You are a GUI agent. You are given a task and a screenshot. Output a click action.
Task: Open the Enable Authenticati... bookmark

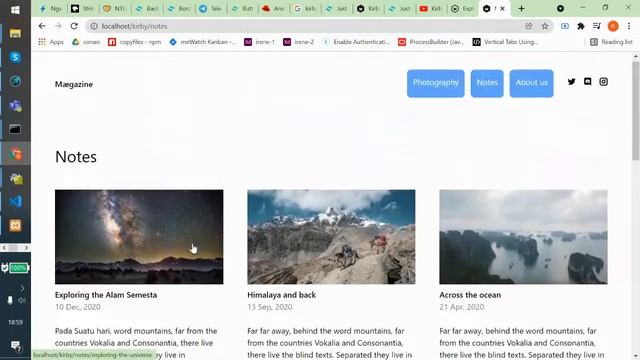tap(356, 42)
